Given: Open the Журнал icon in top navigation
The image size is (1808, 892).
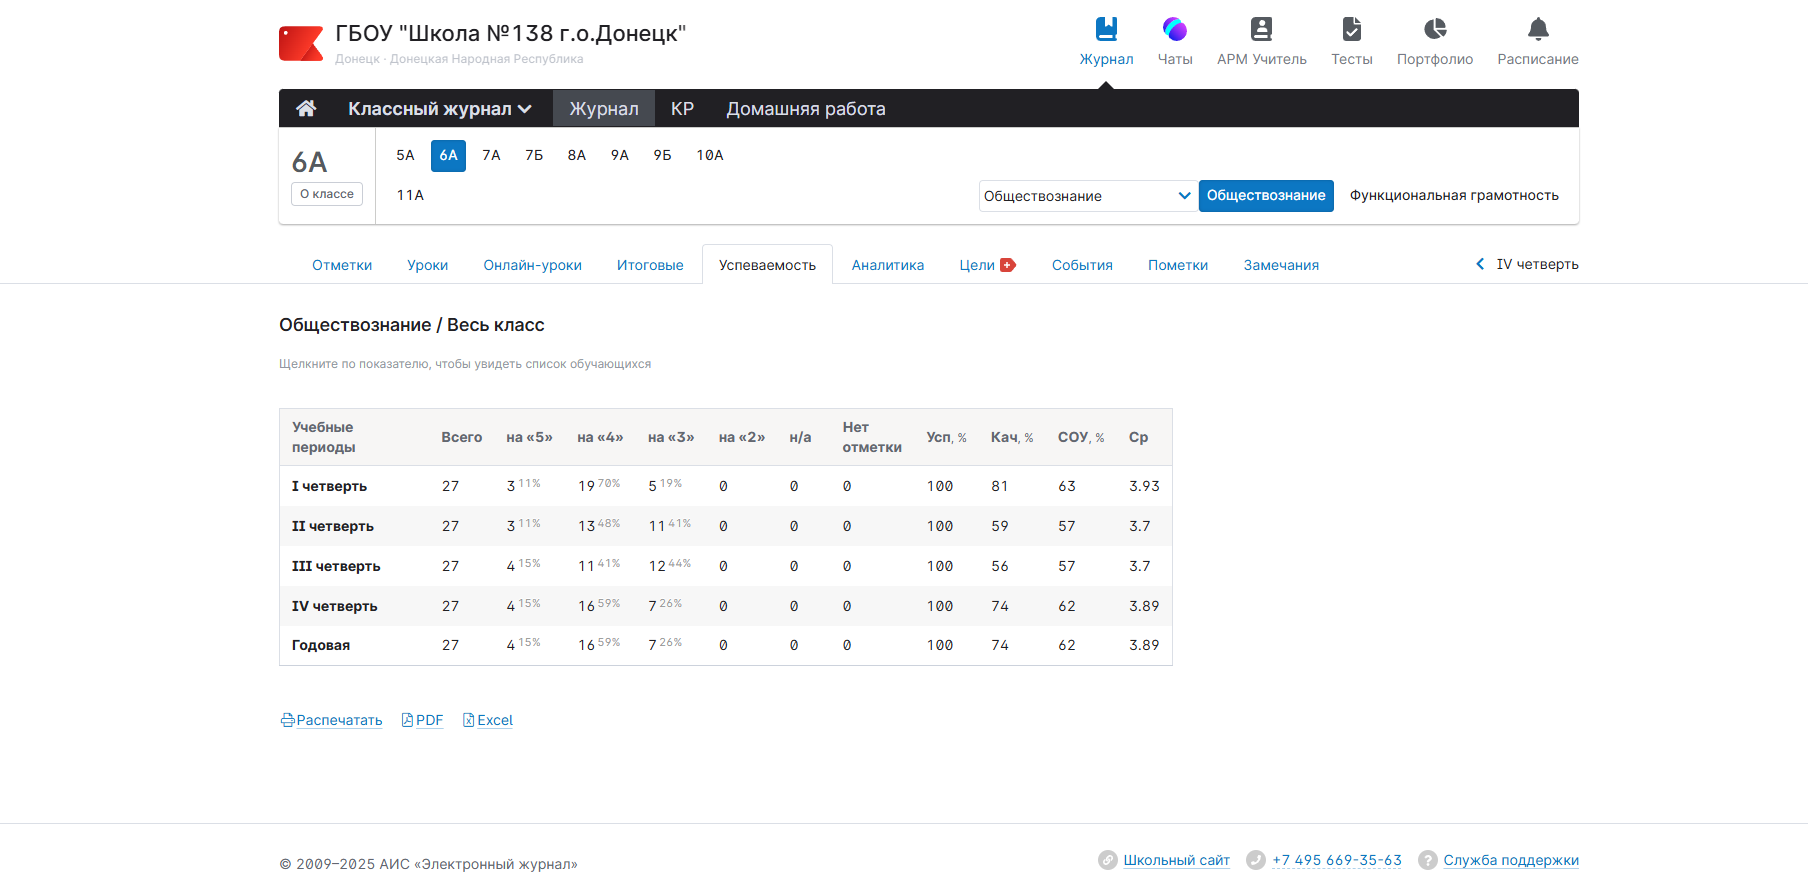Looking at the screenshot, I should (x=1106, y=29).
